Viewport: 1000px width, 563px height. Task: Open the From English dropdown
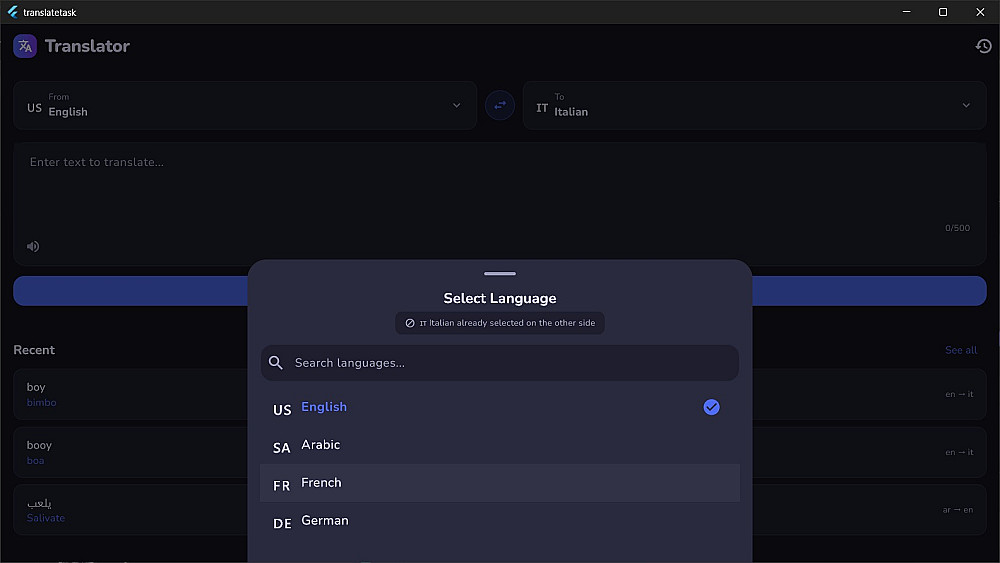(x=245, y=105)
